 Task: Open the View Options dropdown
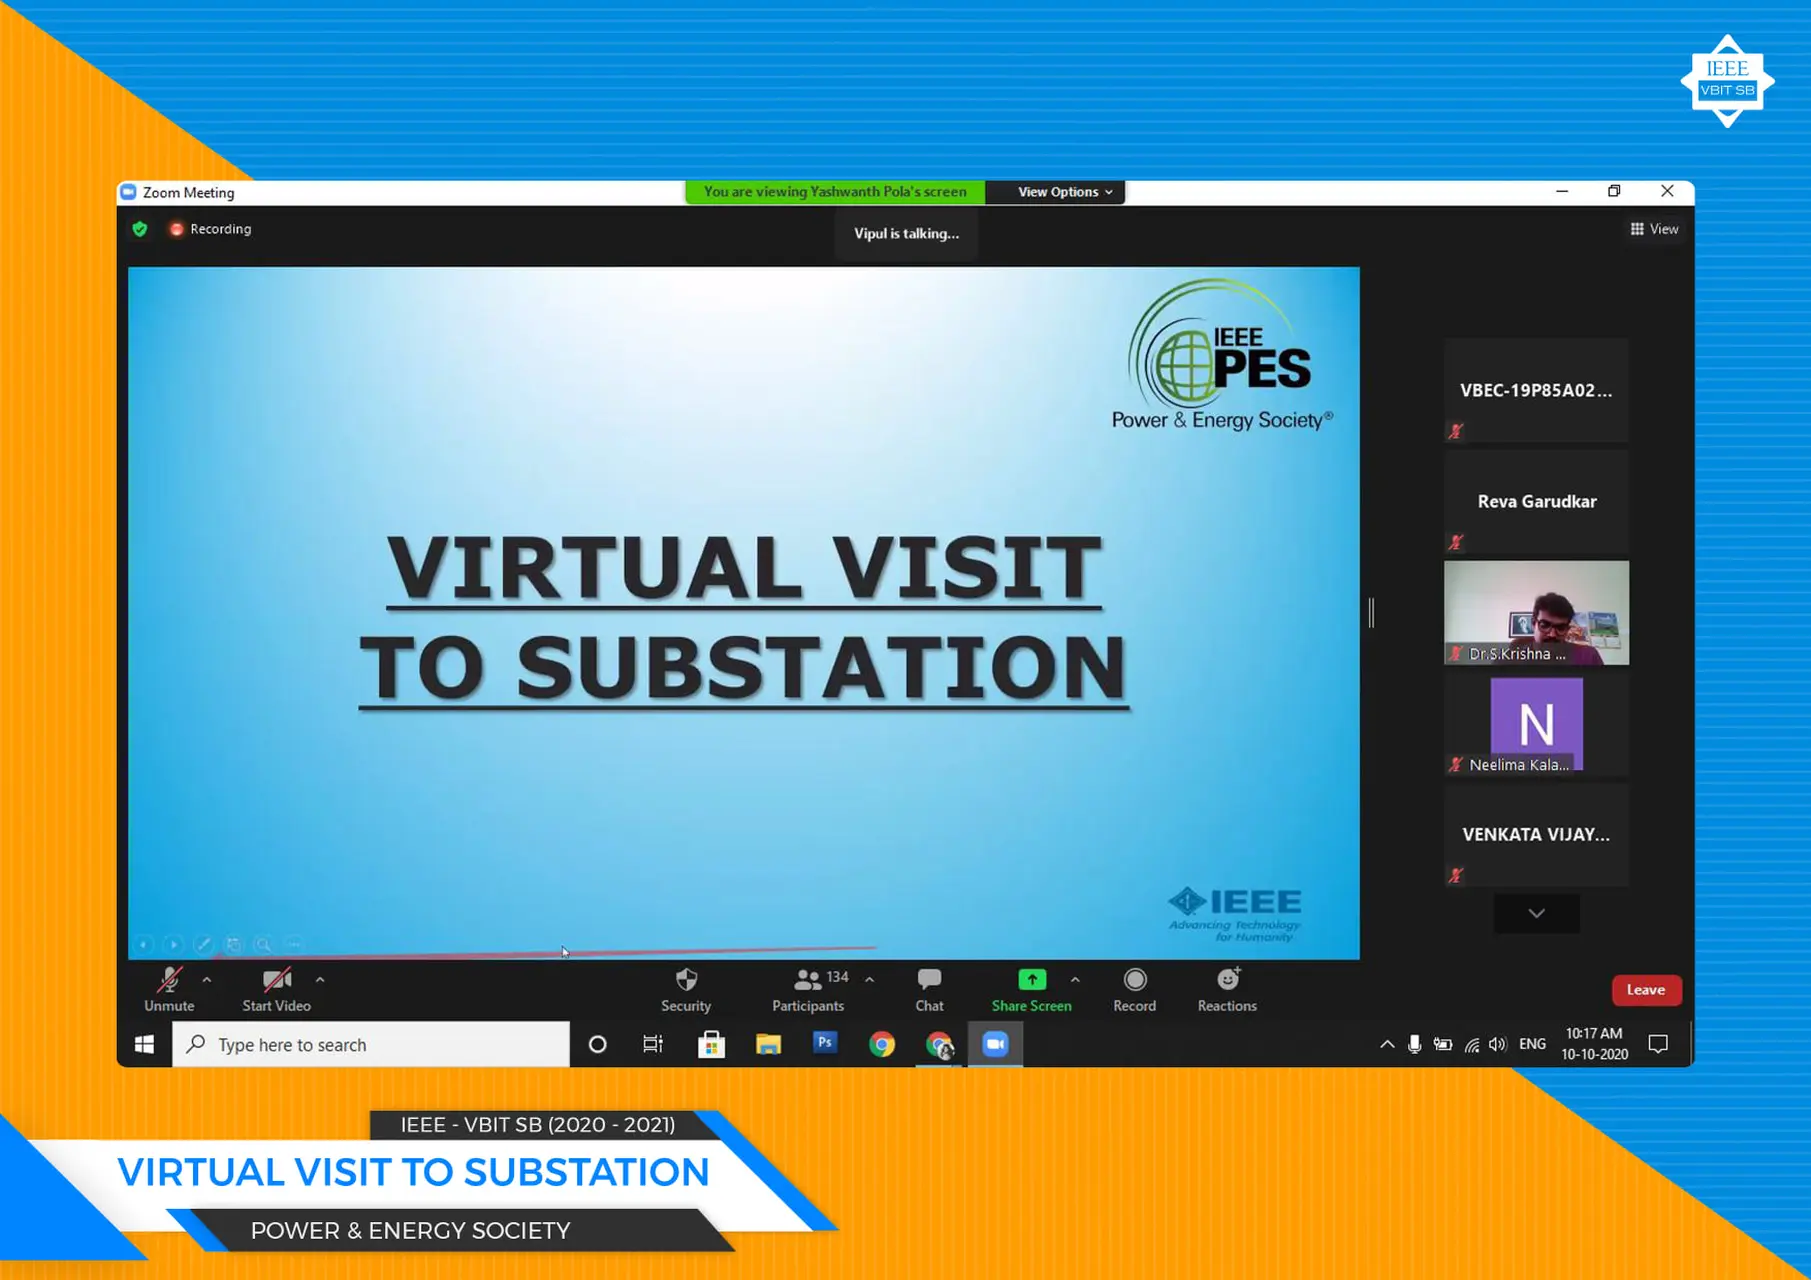pos(1055,191)
